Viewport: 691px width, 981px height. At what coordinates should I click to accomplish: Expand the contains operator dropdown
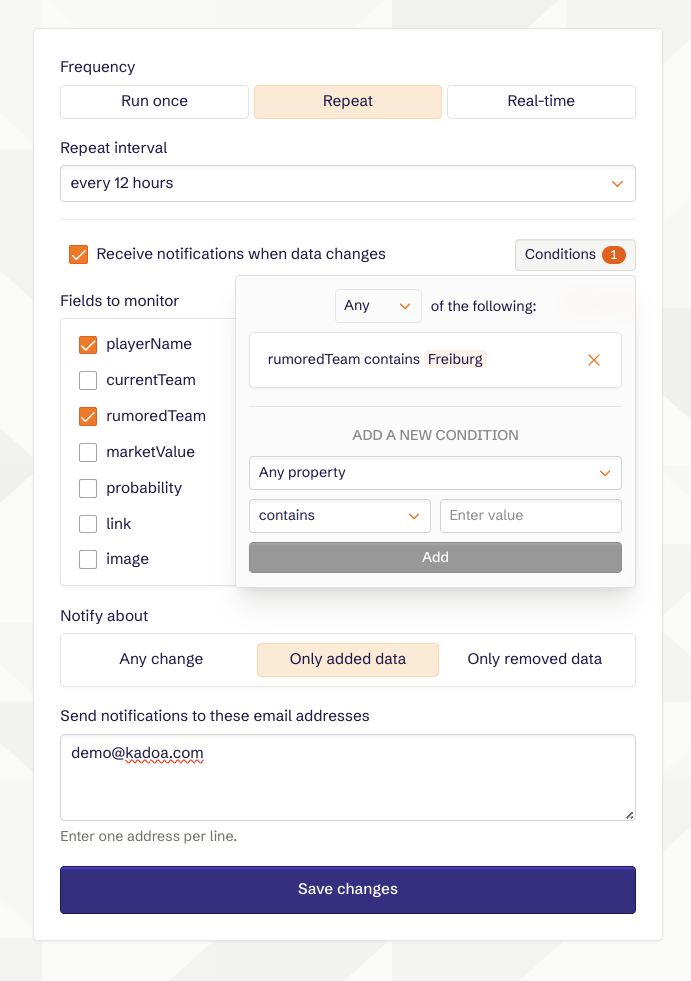click(339, 516)
